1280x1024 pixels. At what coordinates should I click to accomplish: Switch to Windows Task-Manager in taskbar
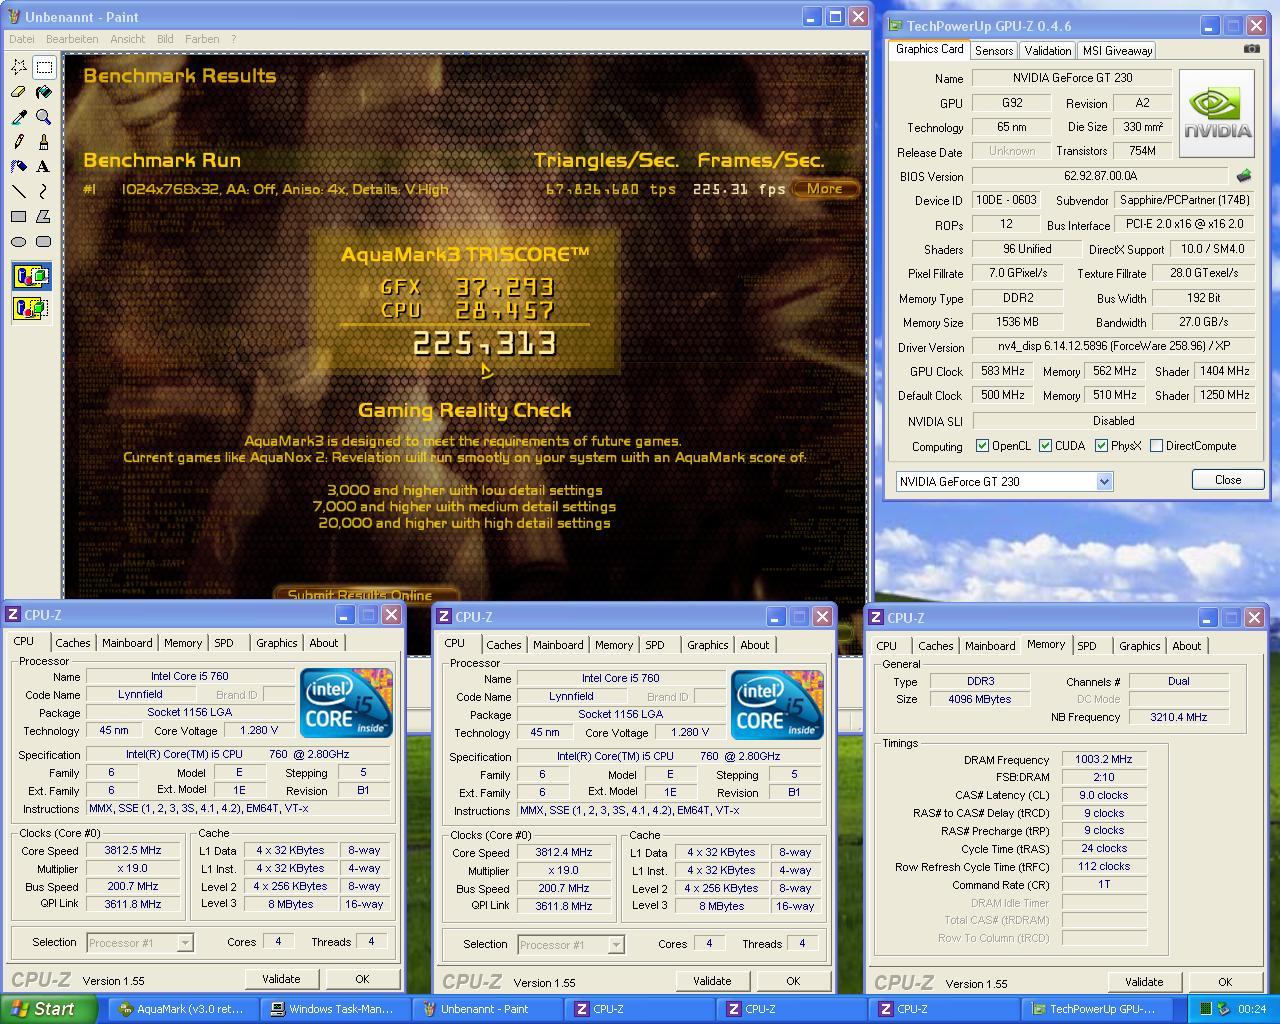pos(336,1009)
